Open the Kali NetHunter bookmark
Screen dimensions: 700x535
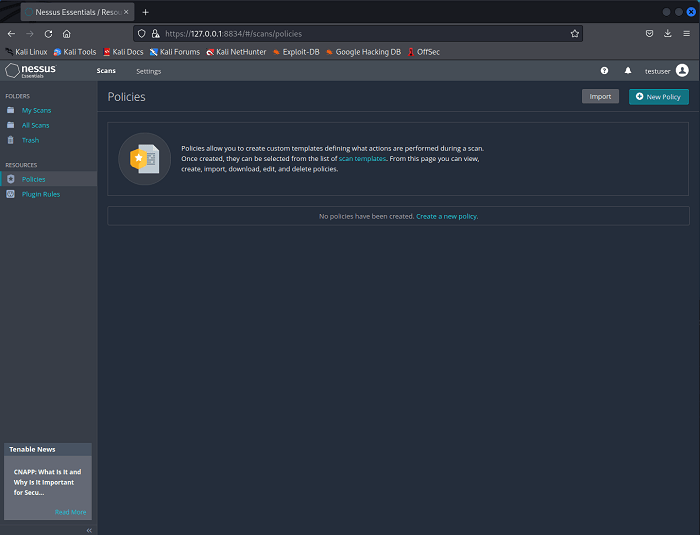coord(236,52)
